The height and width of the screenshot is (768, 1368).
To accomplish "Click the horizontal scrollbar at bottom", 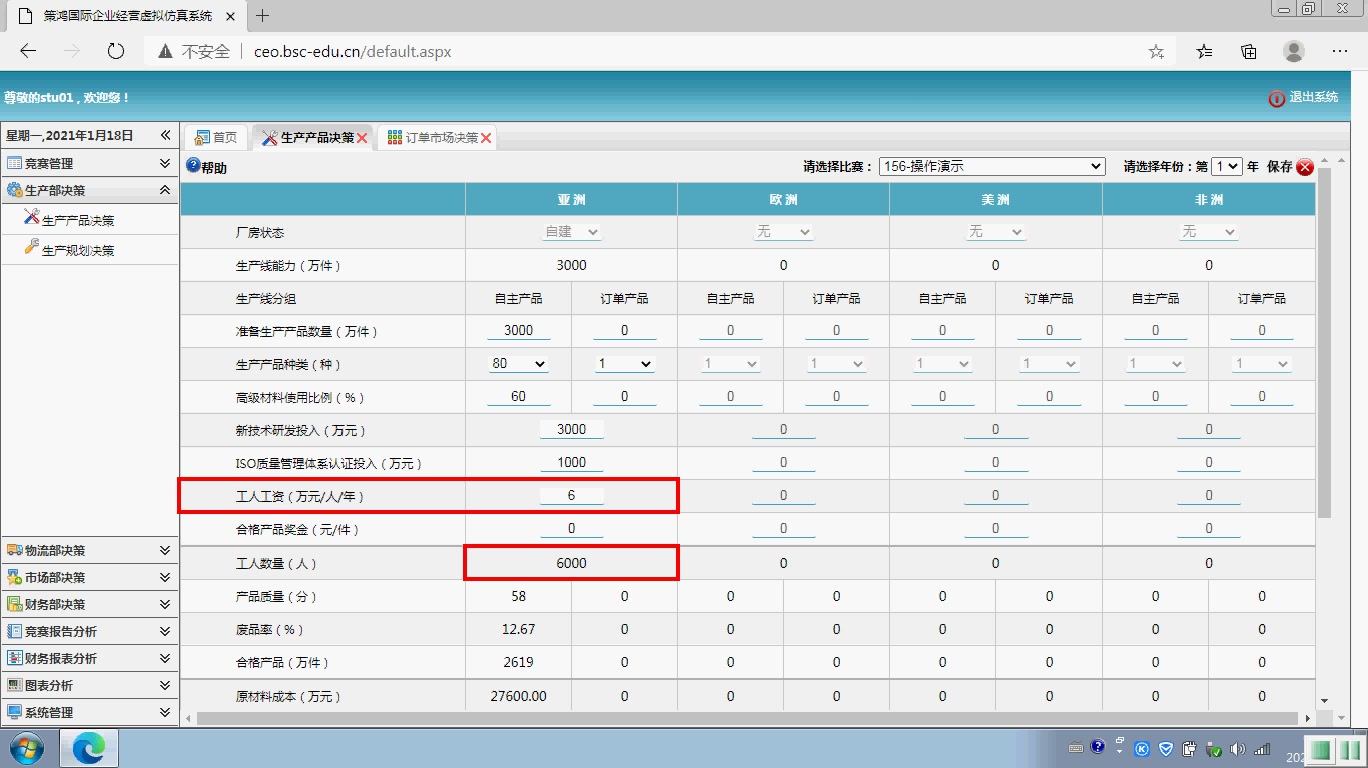I will pyautogui.click(x=749, y=718).
